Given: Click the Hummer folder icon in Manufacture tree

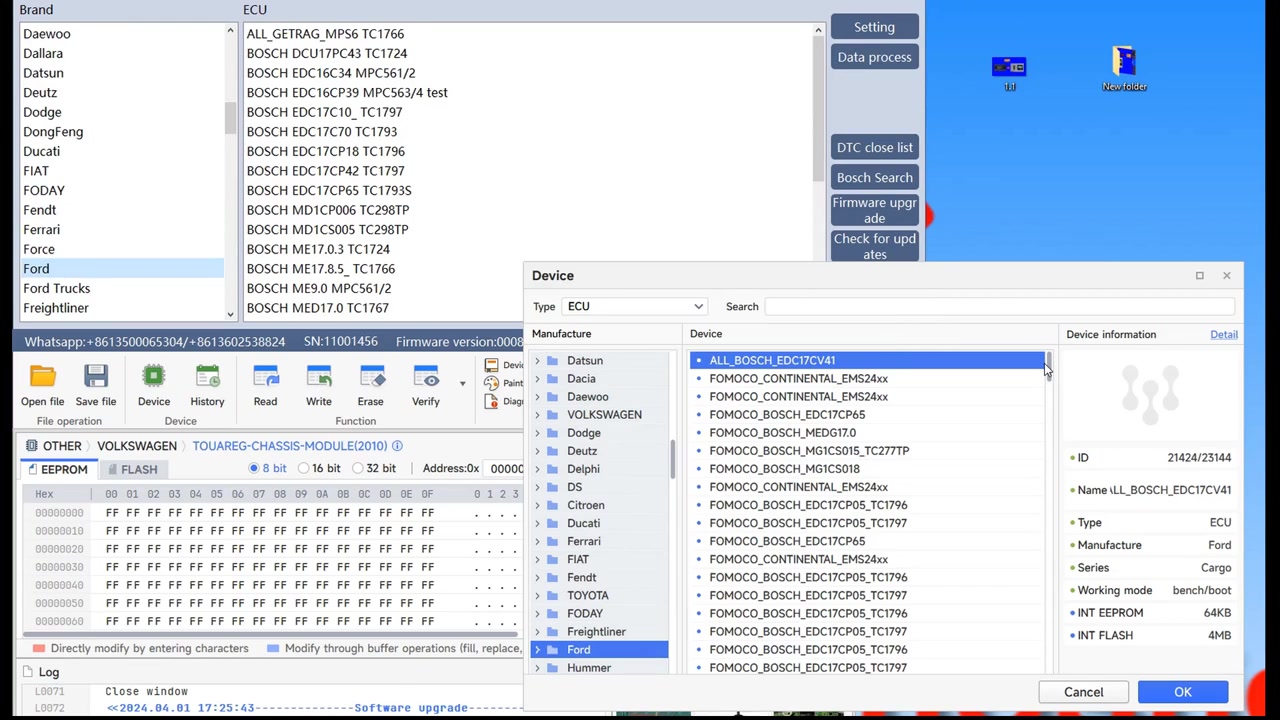Looking at the screenshot, I should 553,668.
